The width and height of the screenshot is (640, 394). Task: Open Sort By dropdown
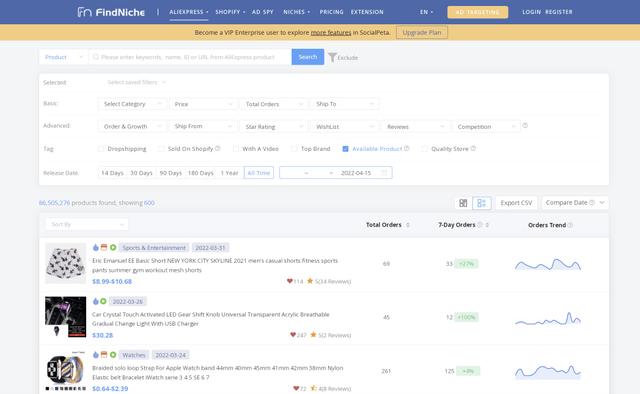coord(87,224)
